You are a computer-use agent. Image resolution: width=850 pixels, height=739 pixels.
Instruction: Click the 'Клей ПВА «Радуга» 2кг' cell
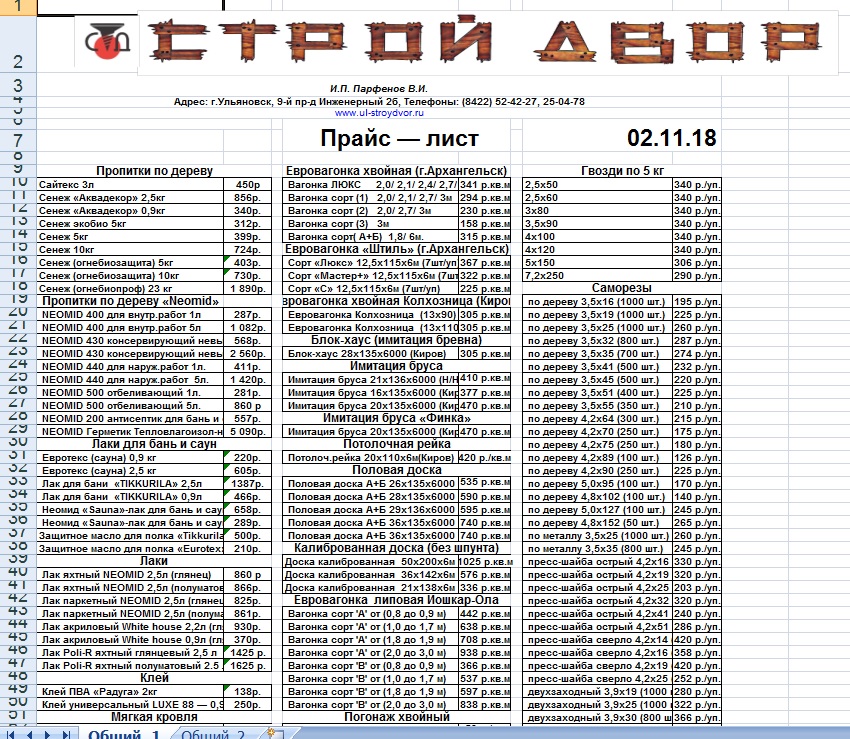[x=130, y=692]
